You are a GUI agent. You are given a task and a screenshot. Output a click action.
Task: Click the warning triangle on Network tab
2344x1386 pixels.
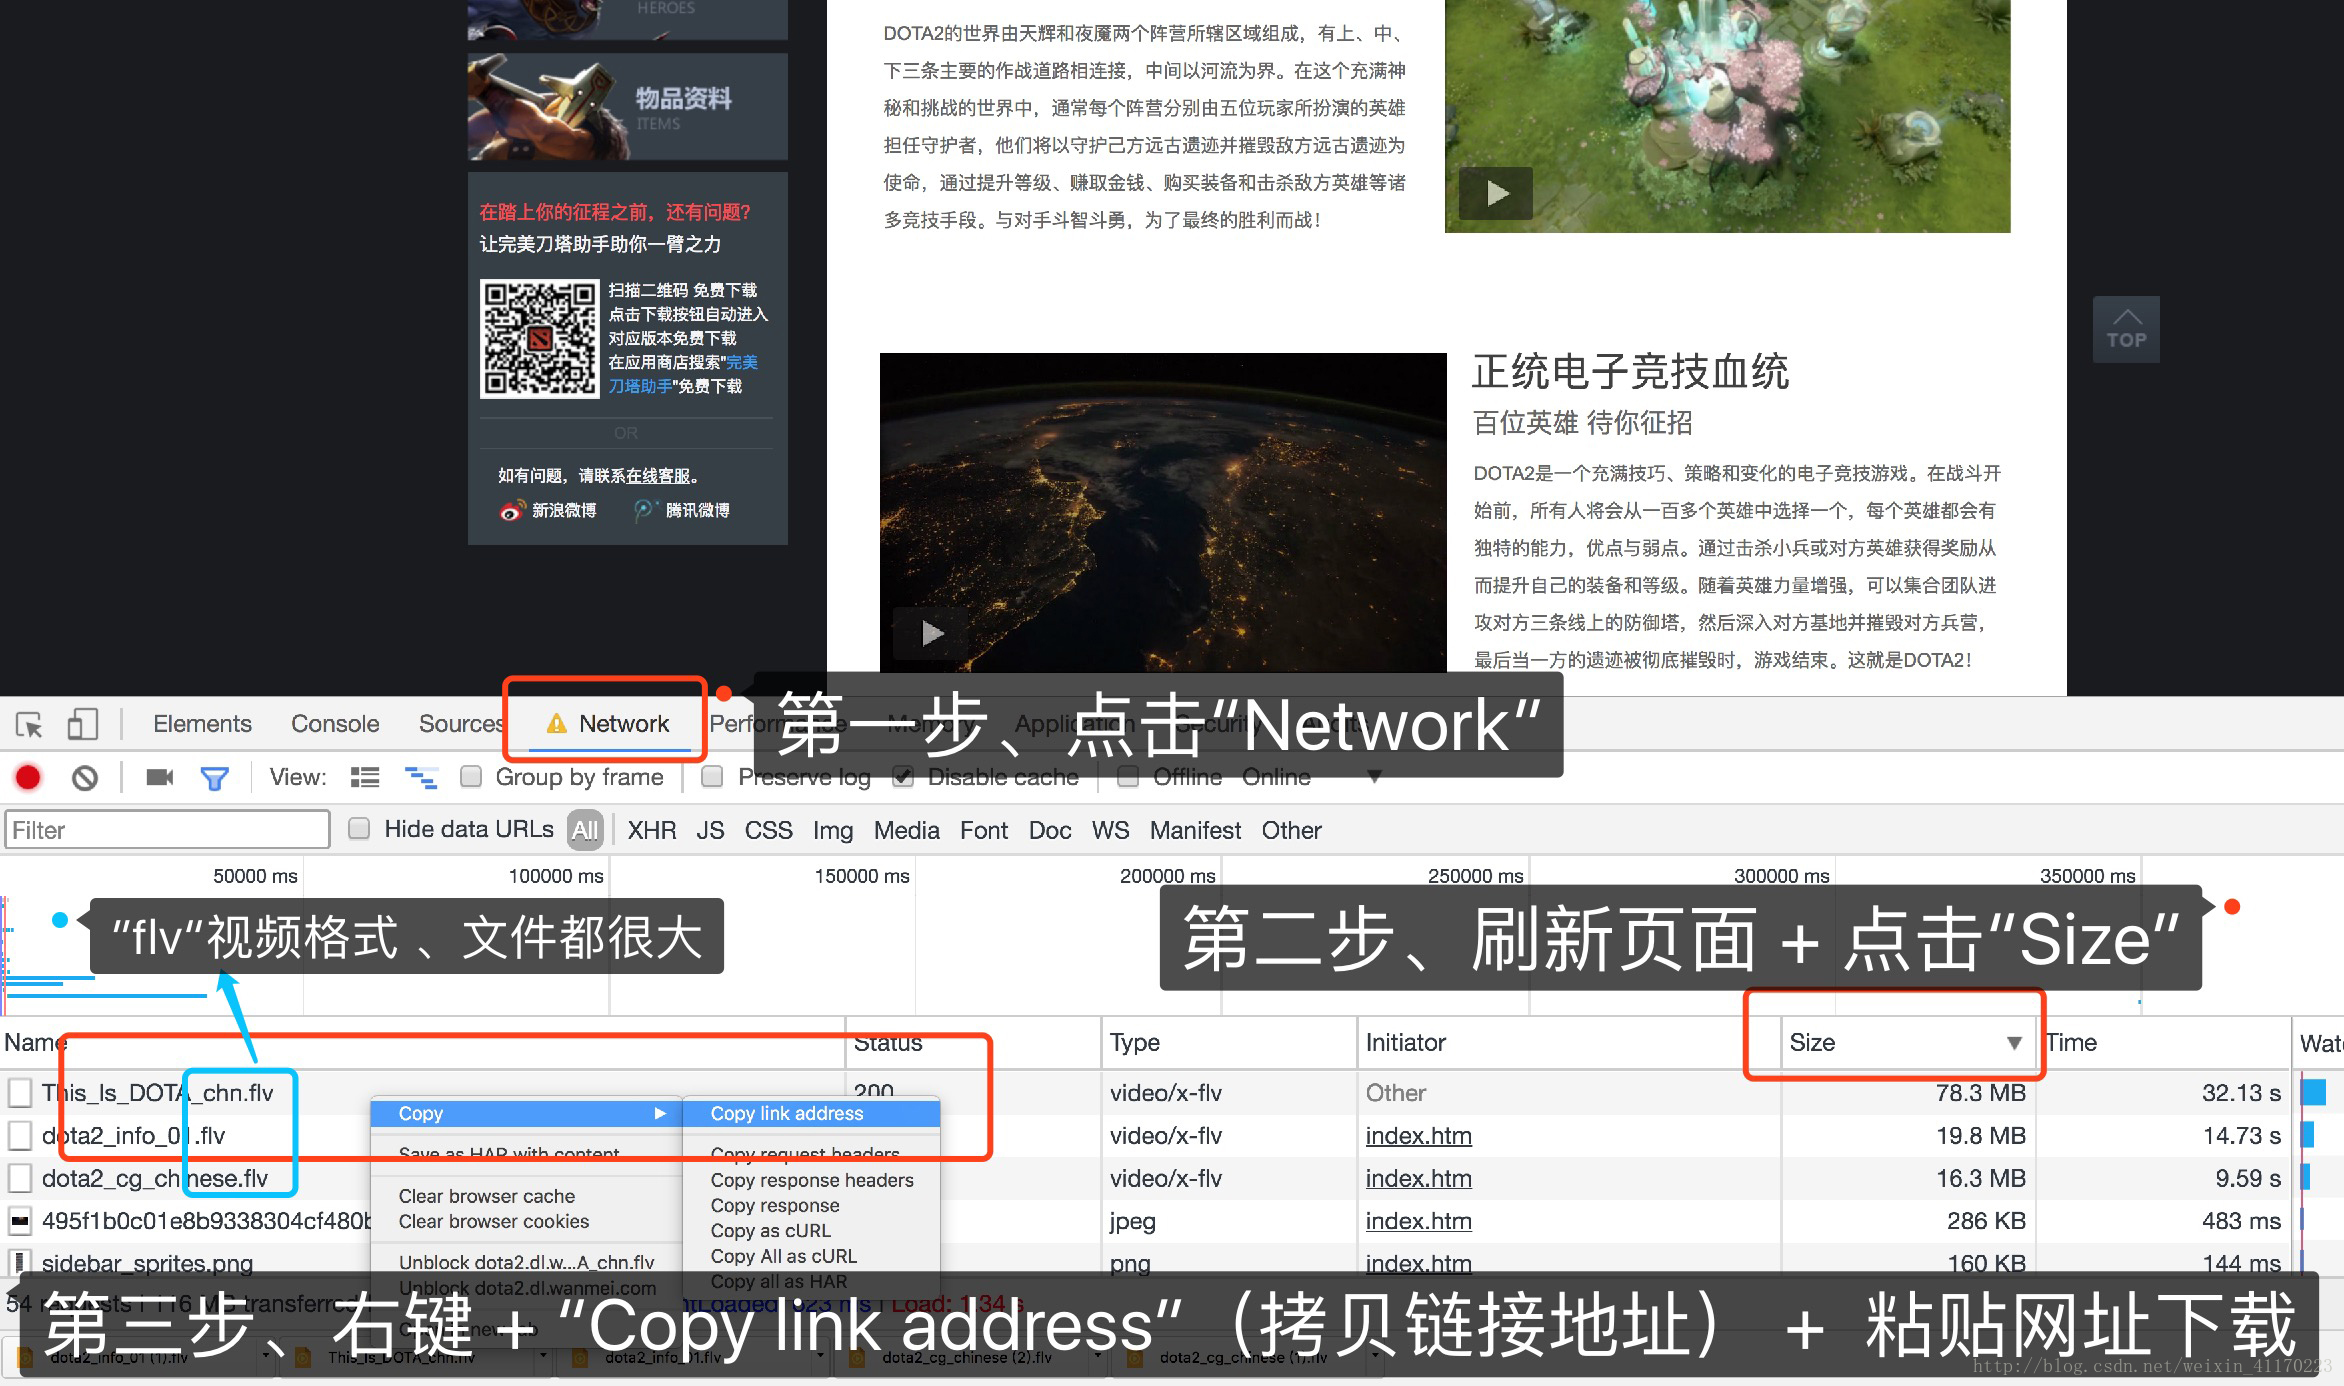tap(557, 723)
